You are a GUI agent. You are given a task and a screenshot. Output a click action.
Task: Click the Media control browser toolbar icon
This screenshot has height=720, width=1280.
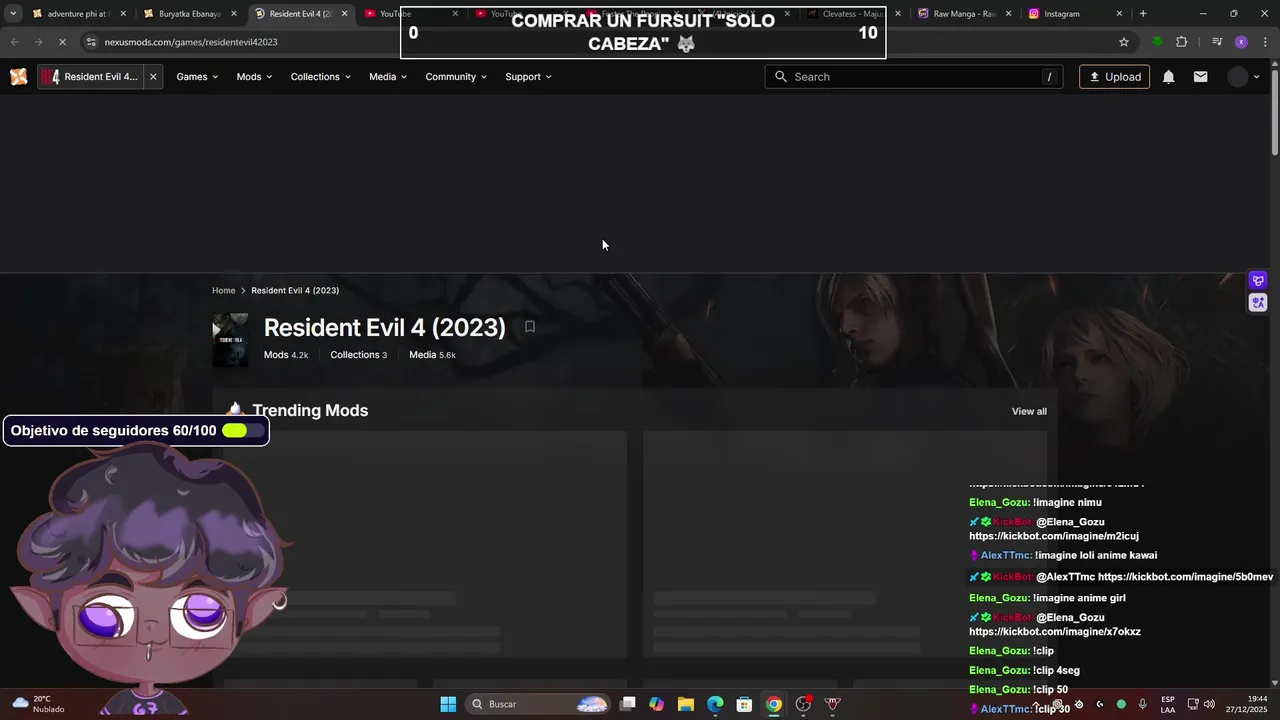[x=1217, y=42]
